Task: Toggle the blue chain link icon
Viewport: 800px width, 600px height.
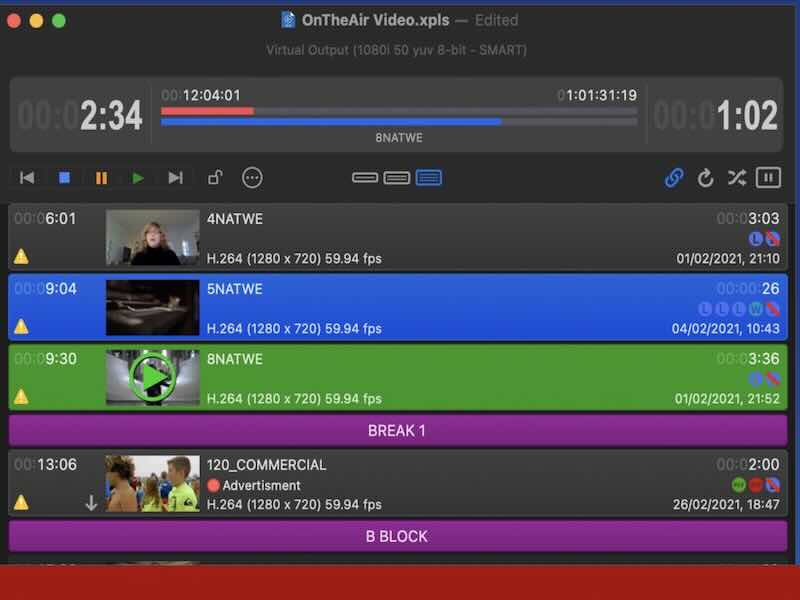Action: pos(674,178)
